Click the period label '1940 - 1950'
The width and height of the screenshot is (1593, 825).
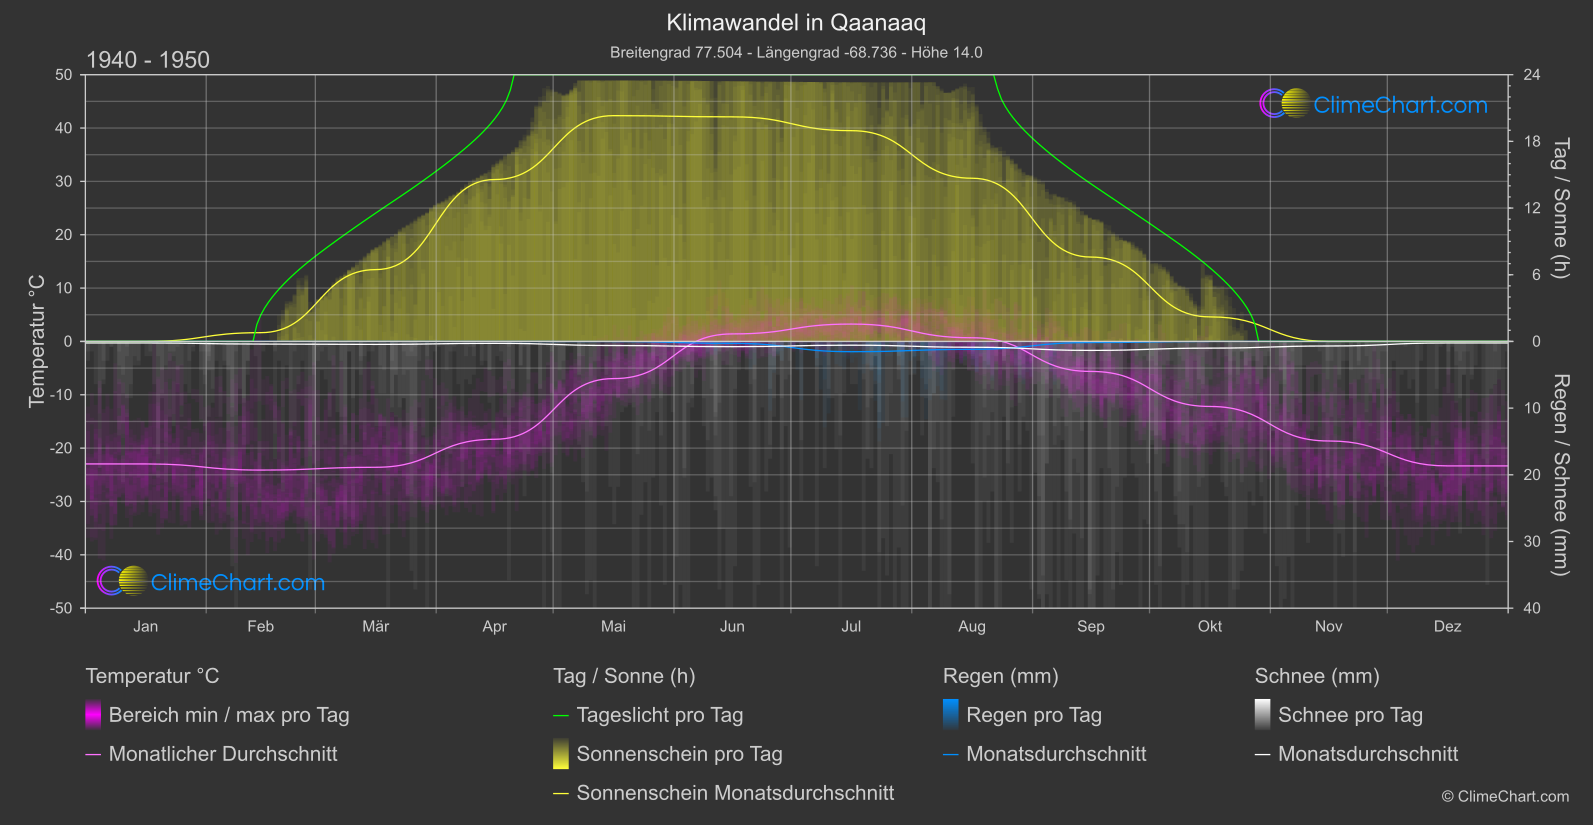pyautogui.click(x=148, y=60)
